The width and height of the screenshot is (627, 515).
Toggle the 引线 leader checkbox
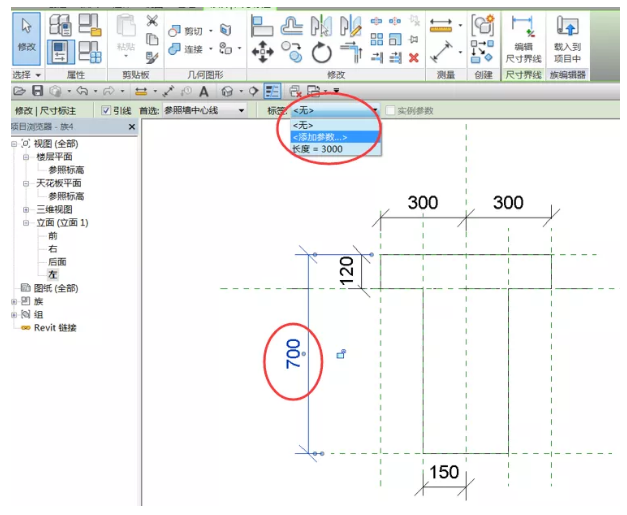point(106,110)
